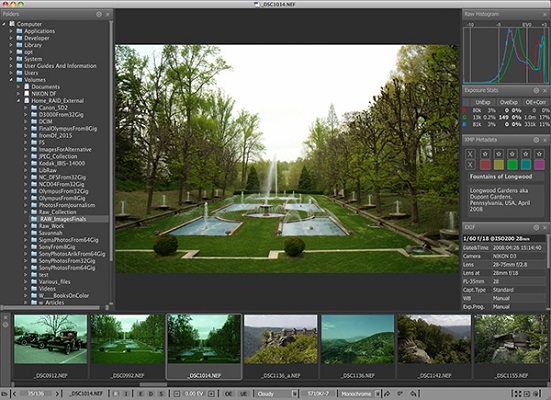Toggle the S shadow boost button
Image resolution: width=551 pixels, height=400 pixels.
pyautogui.click(x=161, y=394)
